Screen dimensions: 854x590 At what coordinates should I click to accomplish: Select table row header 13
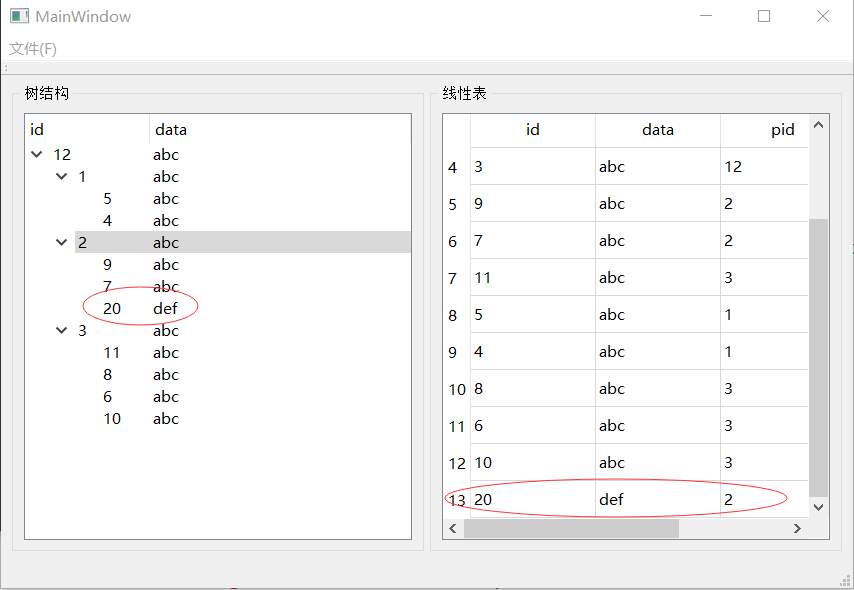[457, 500]
